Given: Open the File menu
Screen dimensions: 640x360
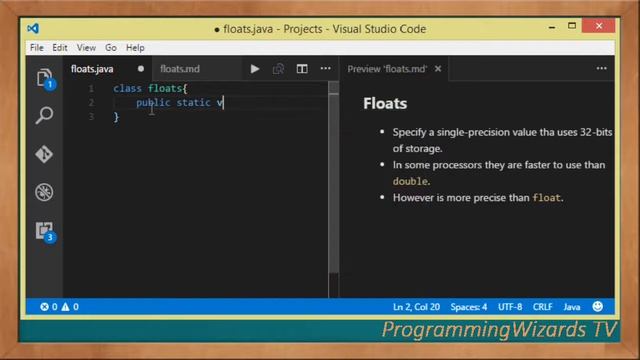Looking at the screenshot, I should click(x=37, y=48).
